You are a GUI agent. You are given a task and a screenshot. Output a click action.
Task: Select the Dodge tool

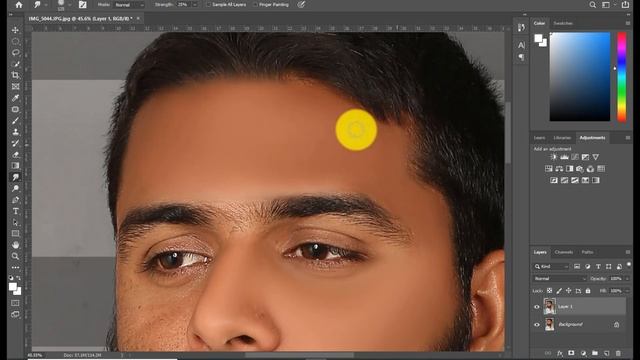coord(16,189)
